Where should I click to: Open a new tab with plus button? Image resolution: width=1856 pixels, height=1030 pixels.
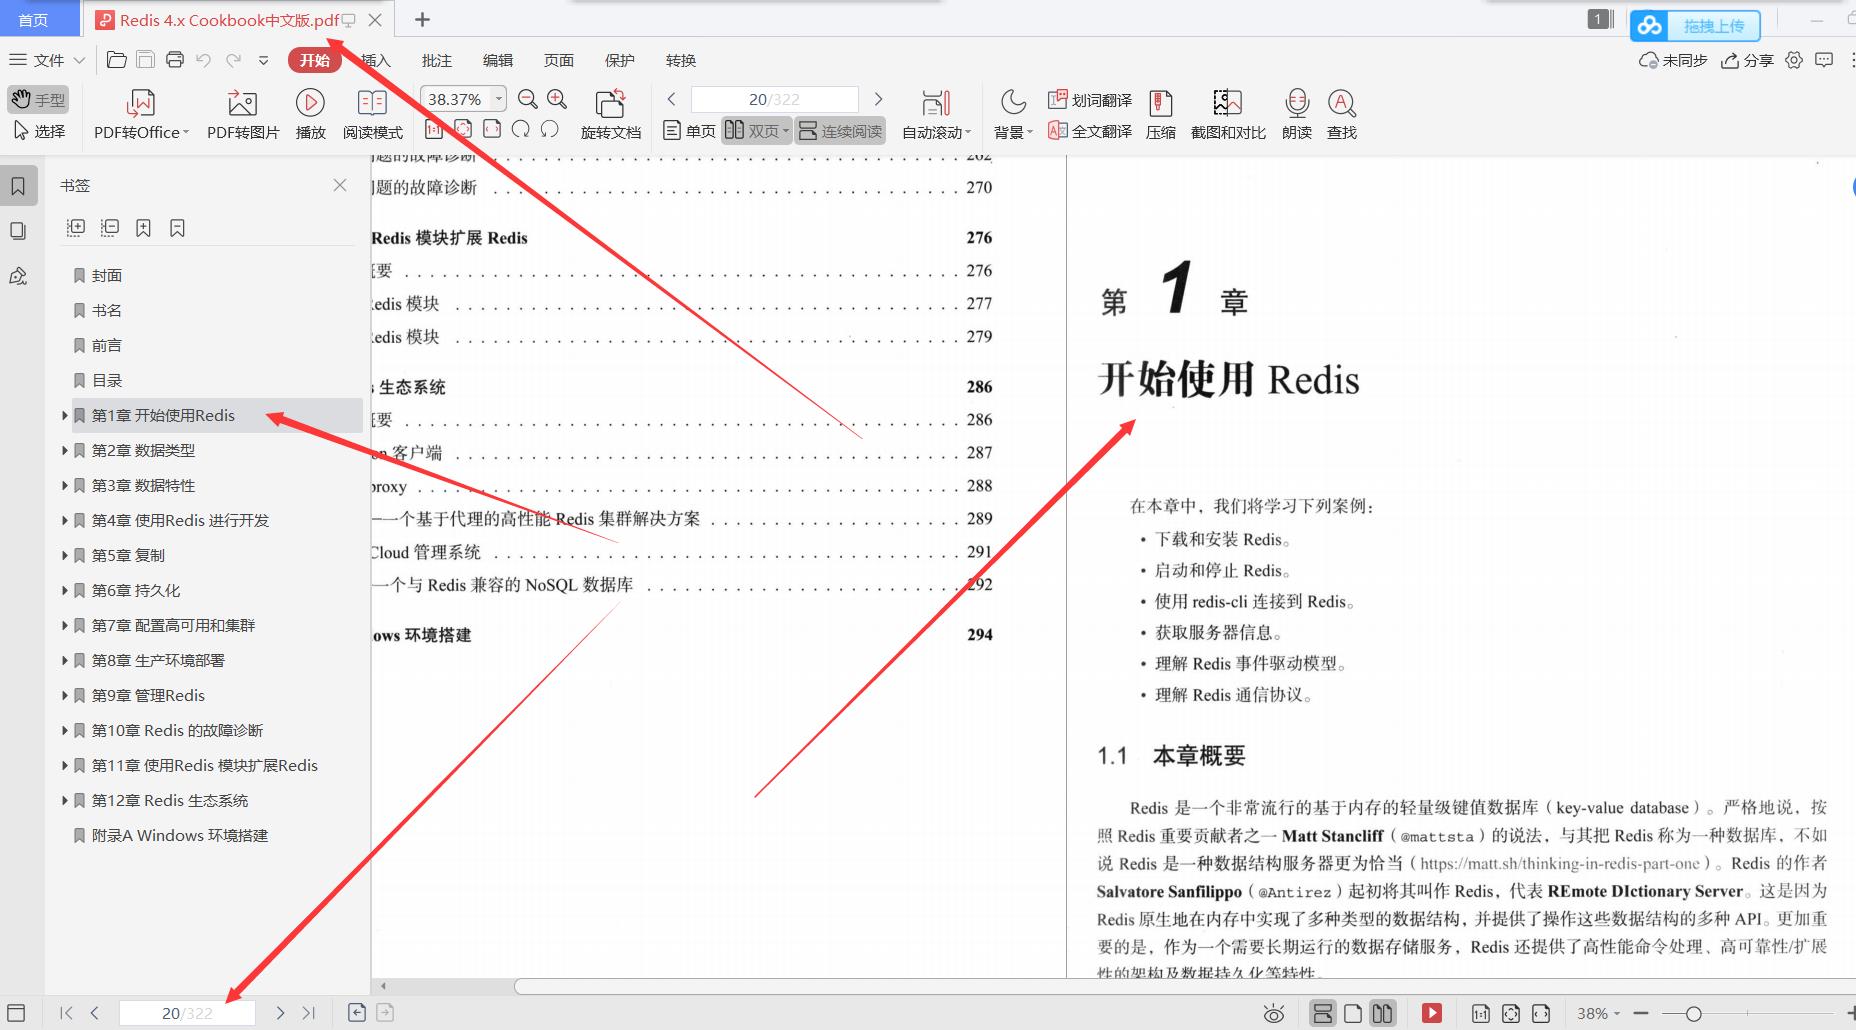point(422,19)
